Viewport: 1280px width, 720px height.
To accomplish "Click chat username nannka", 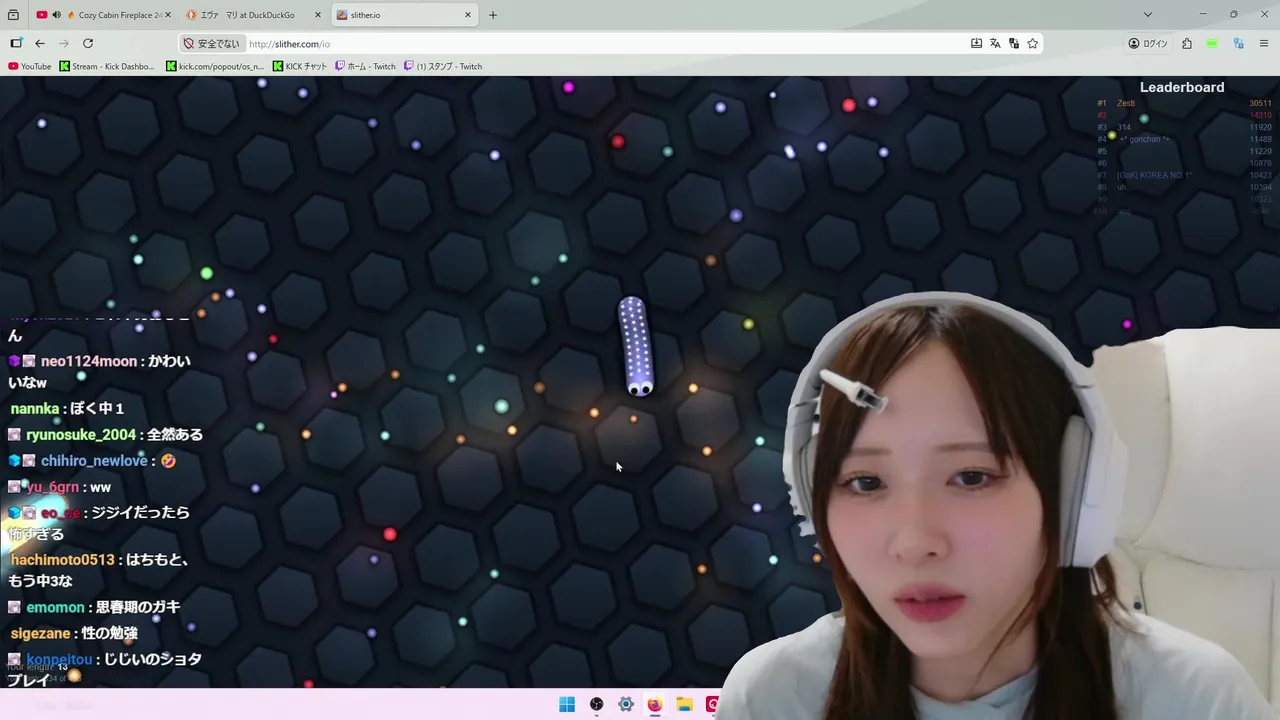I will [35, 408].
